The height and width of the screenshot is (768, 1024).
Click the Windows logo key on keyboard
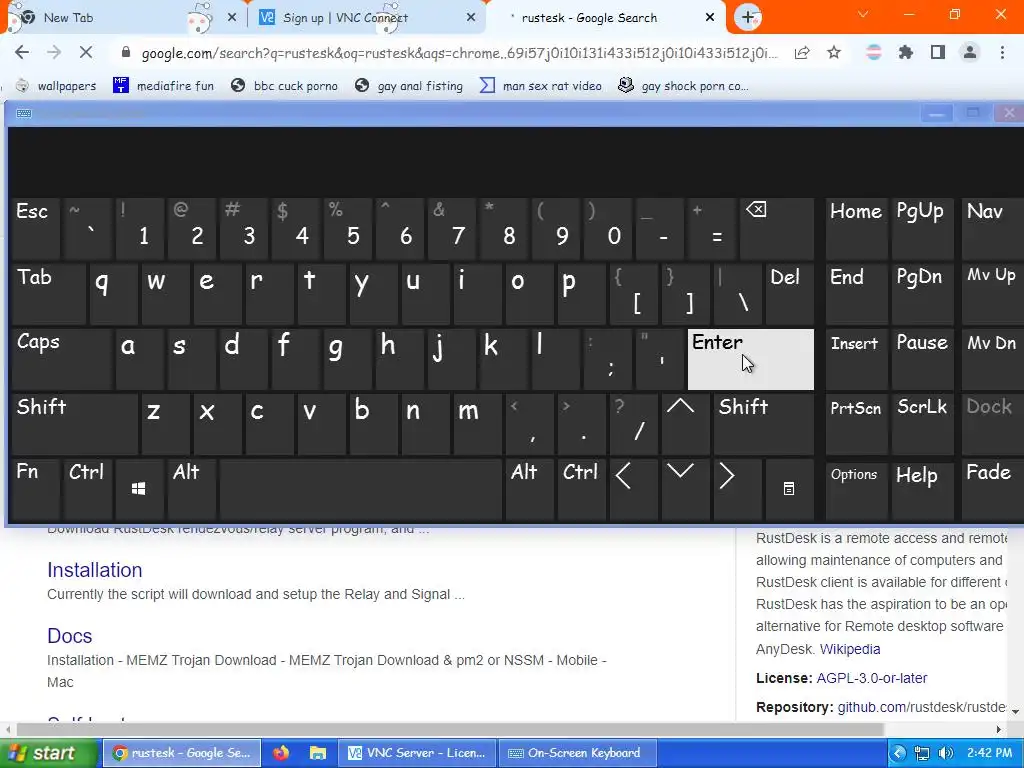[x=138, y=489]
